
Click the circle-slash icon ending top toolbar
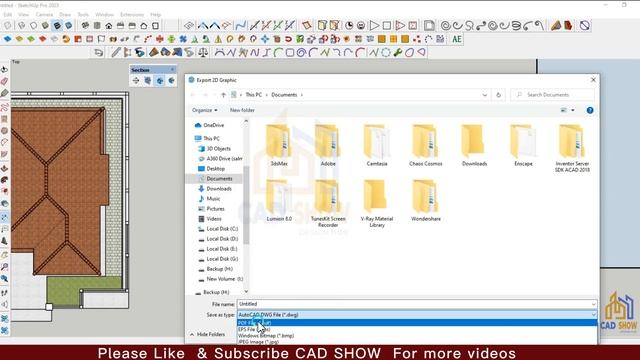(584, 26)
